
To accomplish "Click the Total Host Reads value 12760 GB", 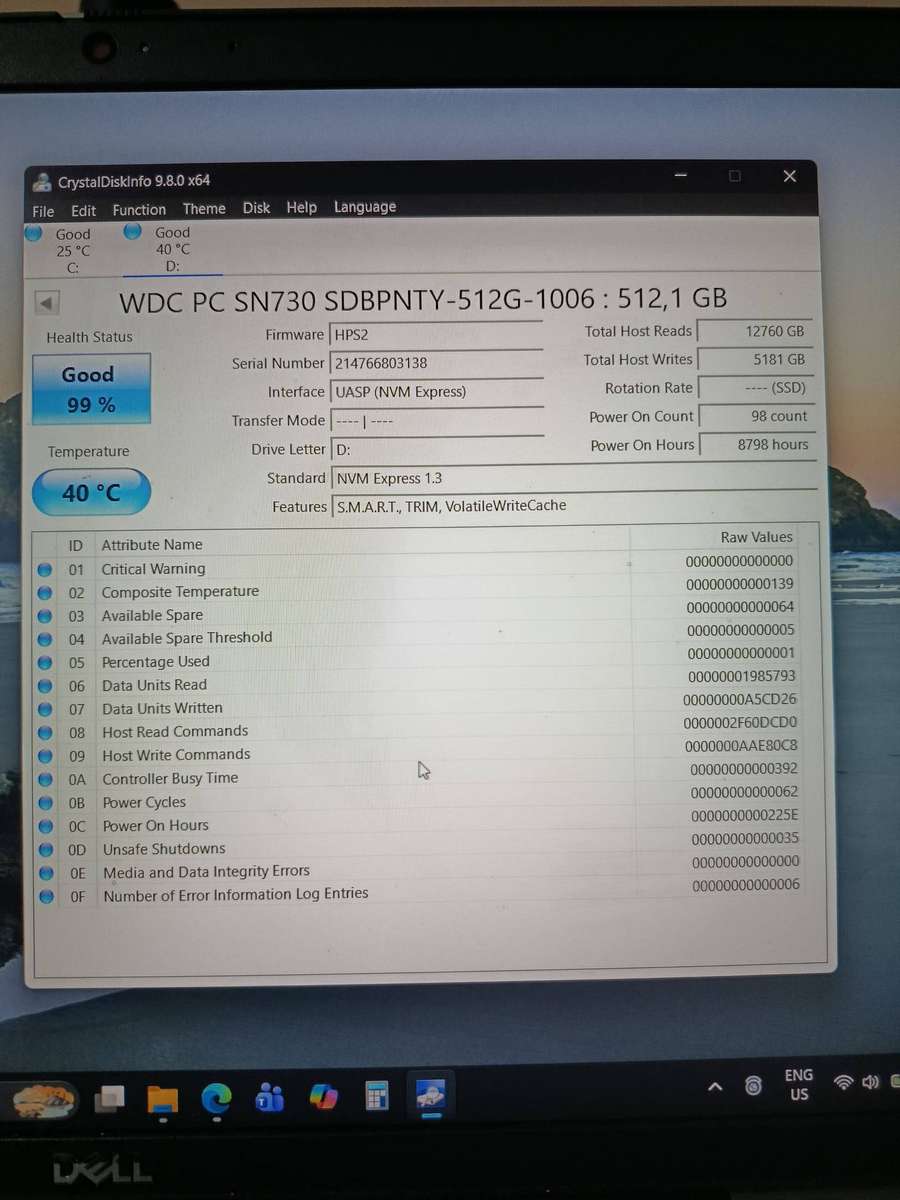I will pyautogui.click(x=754, y=331).
